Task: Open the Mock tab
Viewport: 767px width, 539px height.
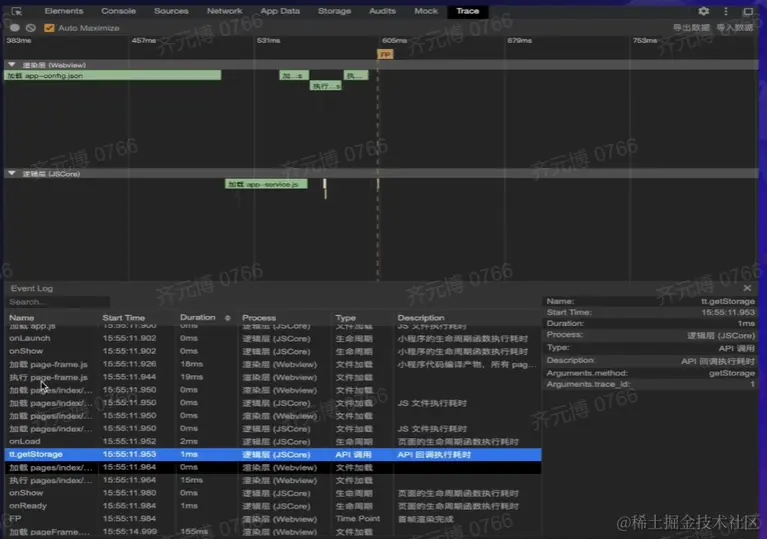Action: click(x=426, y=11)
